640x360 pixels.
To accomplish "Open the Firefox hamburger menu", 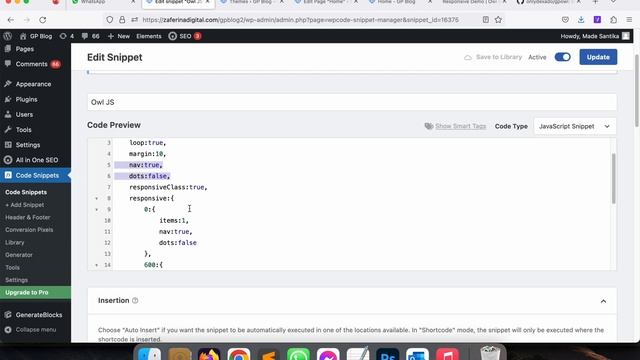I will coord(629,20).
